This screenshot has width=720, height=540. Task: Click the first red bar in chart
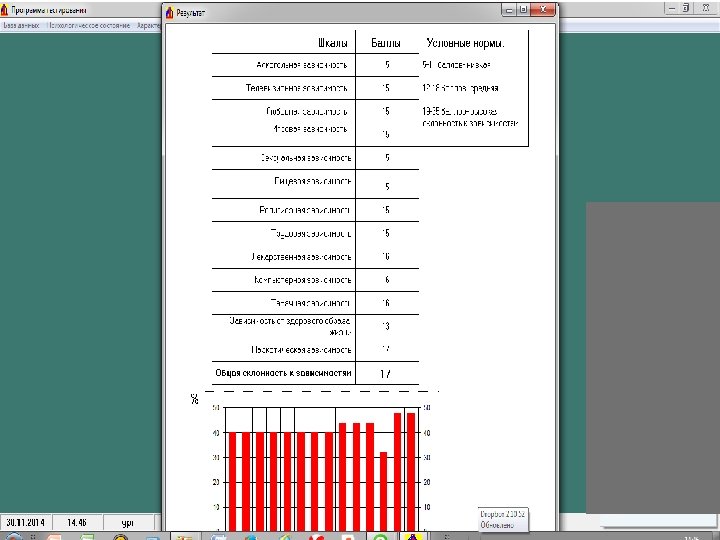coord(232,481)
